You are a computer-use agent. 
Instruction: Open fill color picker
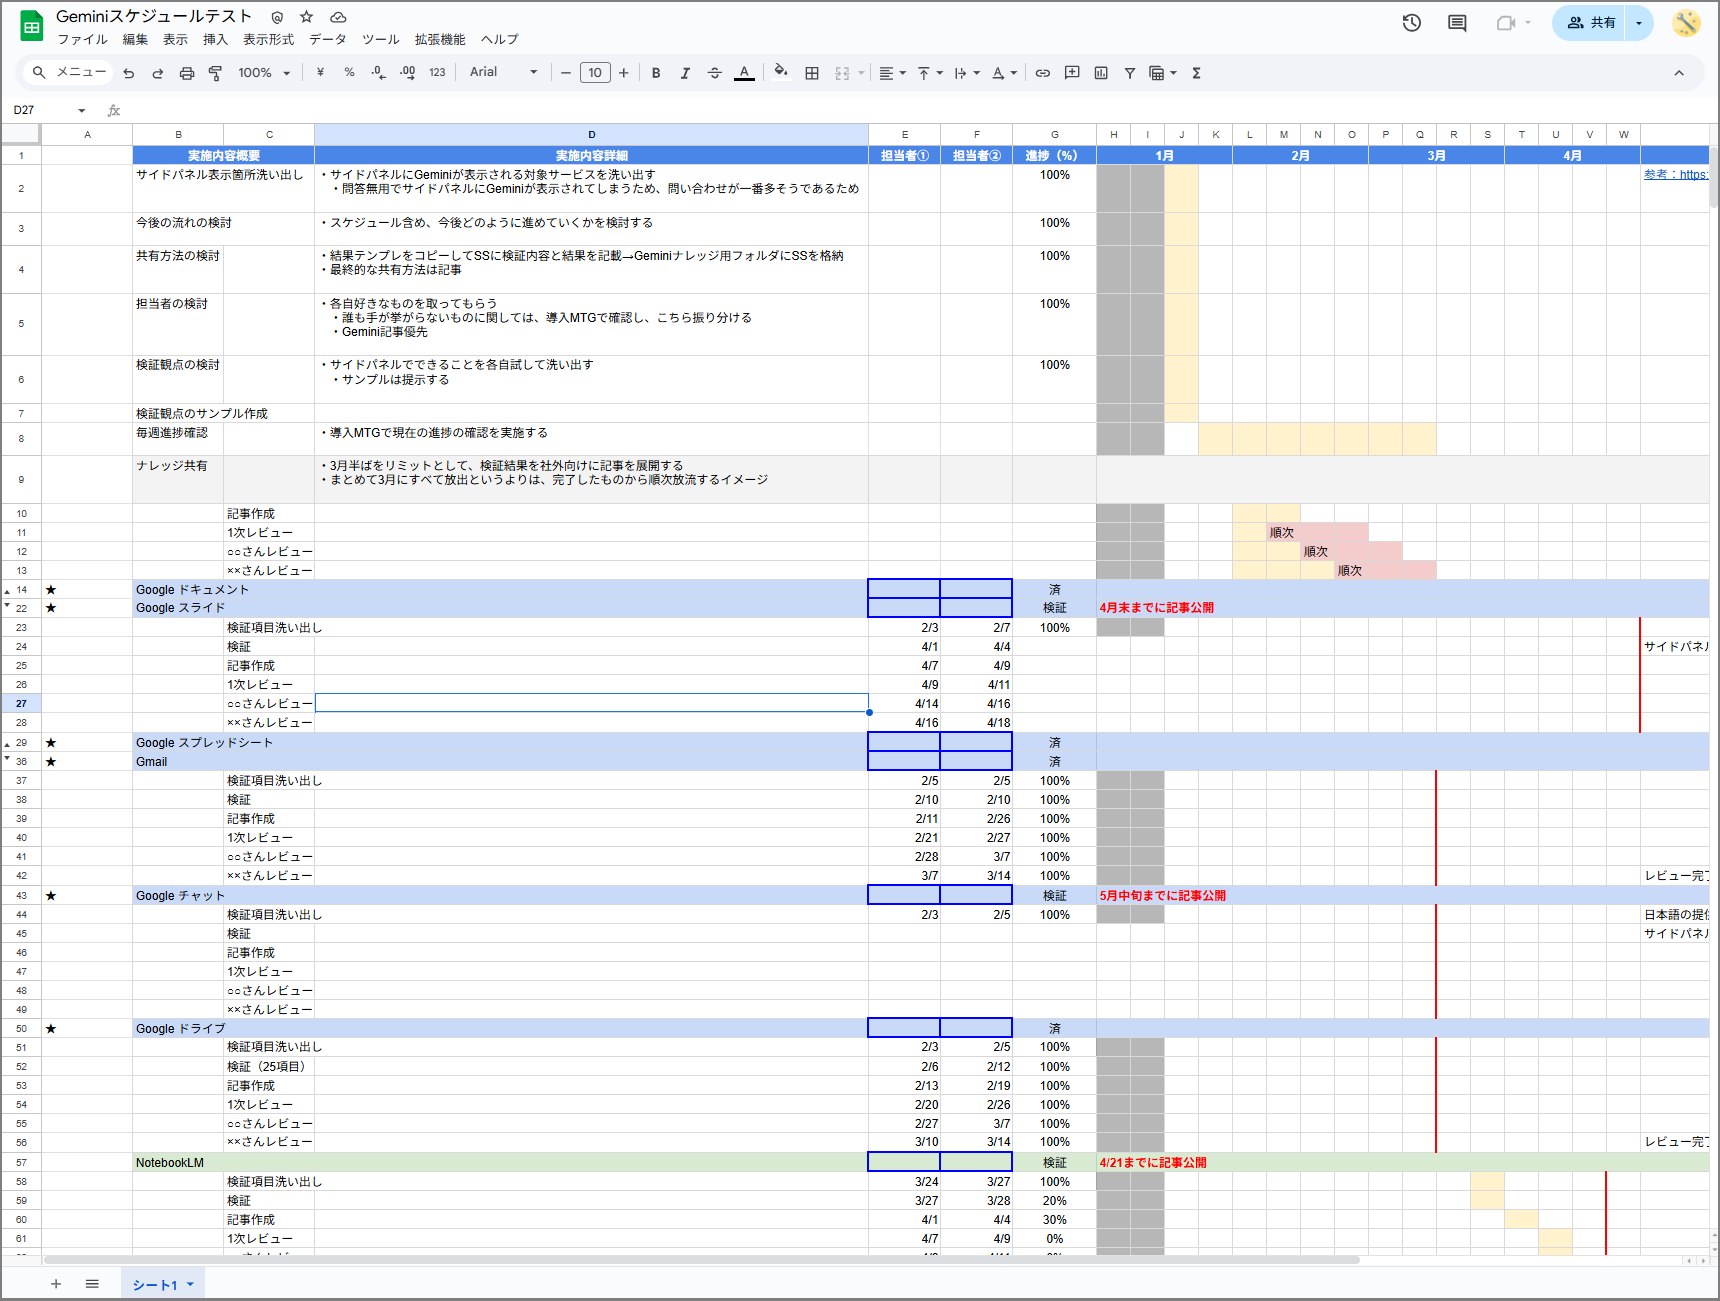pos(781,71)
